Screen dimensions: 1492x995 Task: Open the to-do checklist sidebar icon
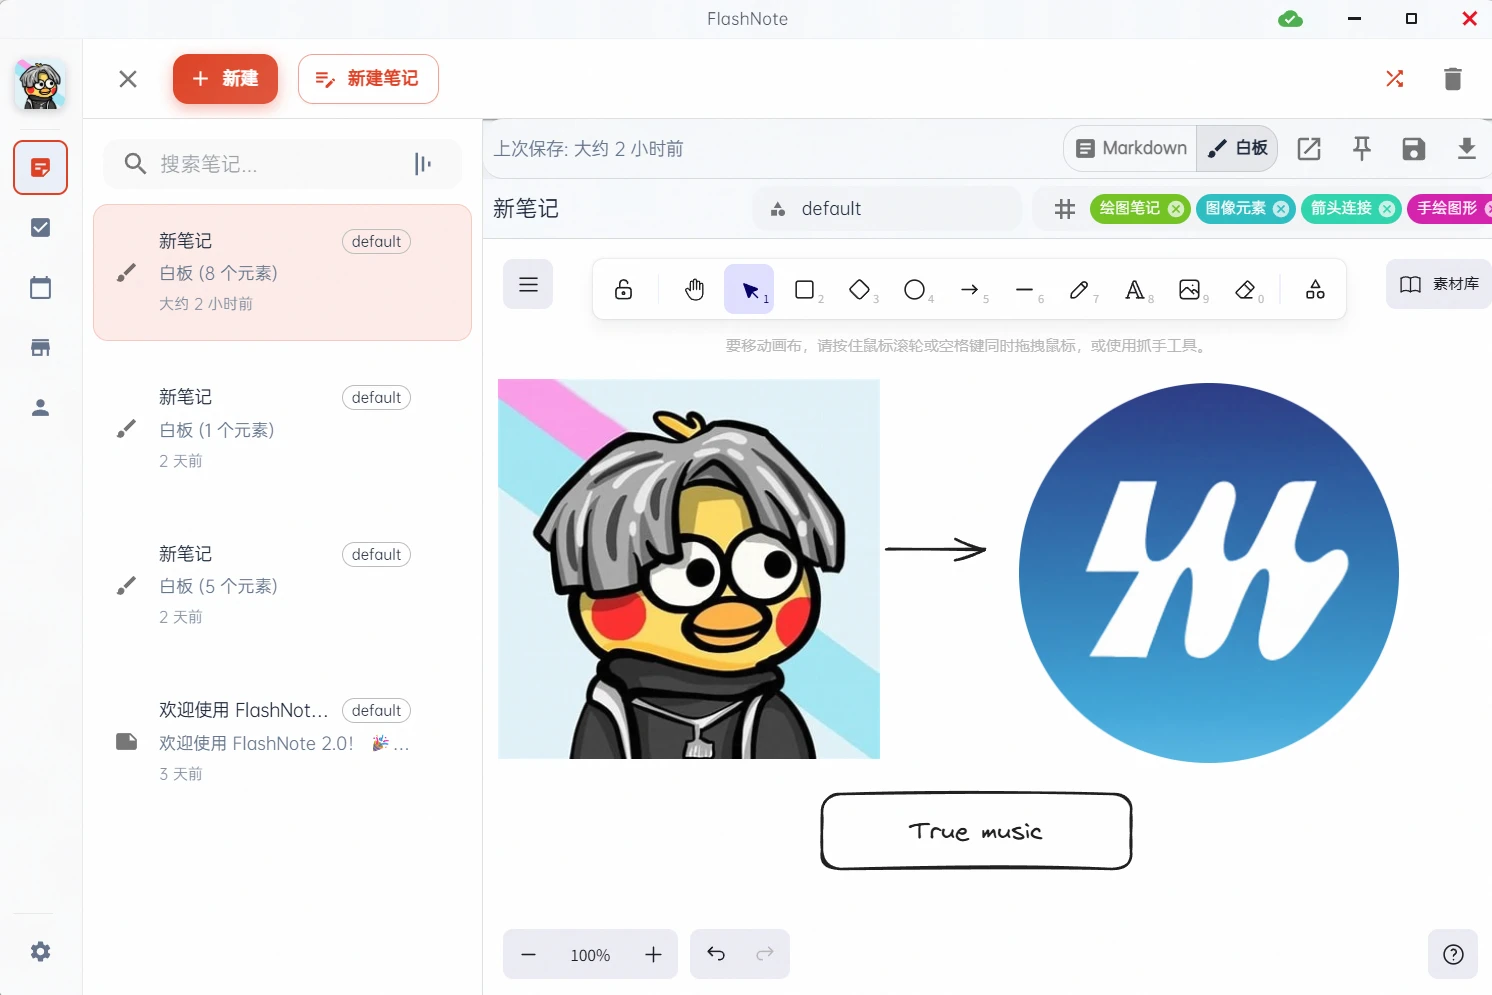pyautogui.click(x=40, y=228)
